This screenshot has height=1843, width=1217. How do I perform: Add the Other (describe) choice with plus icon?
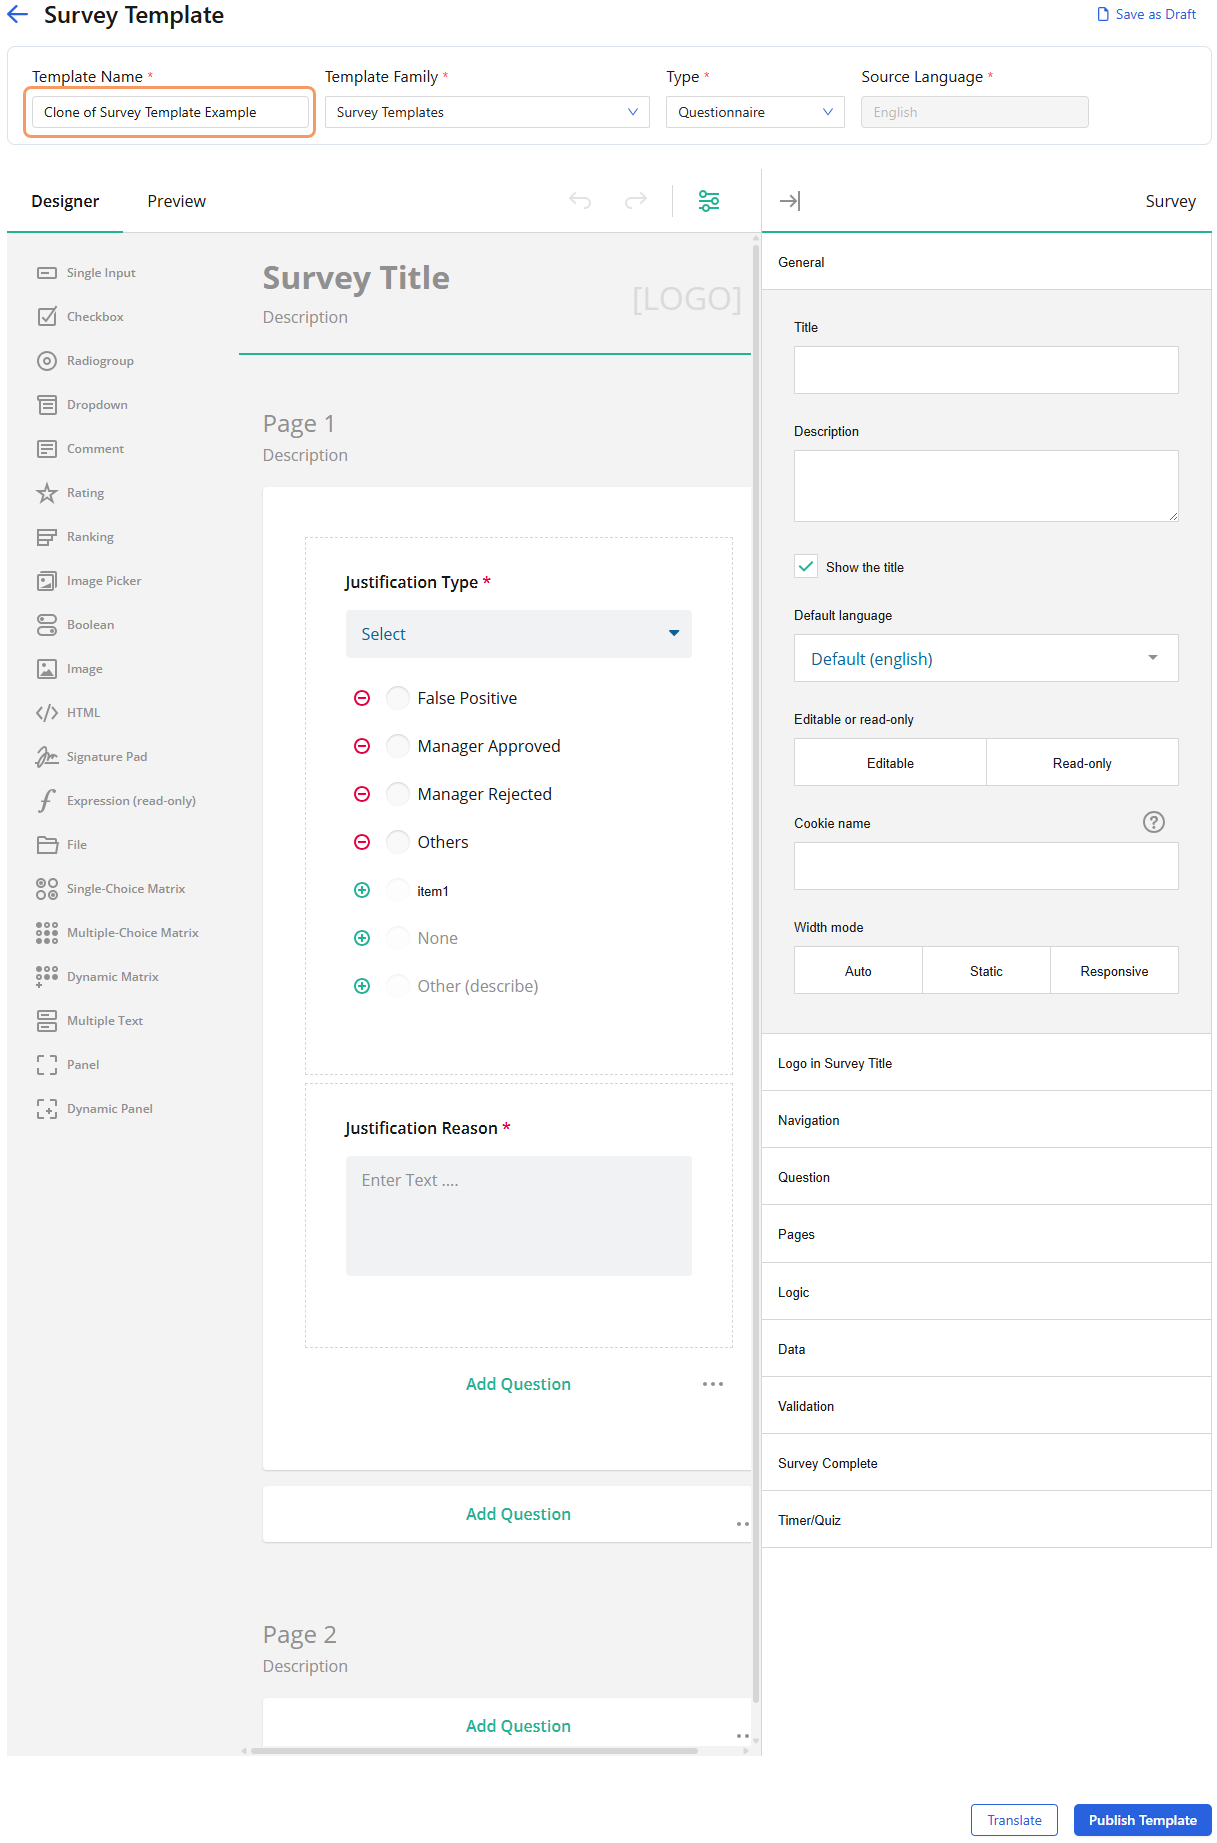coord(362,986)
